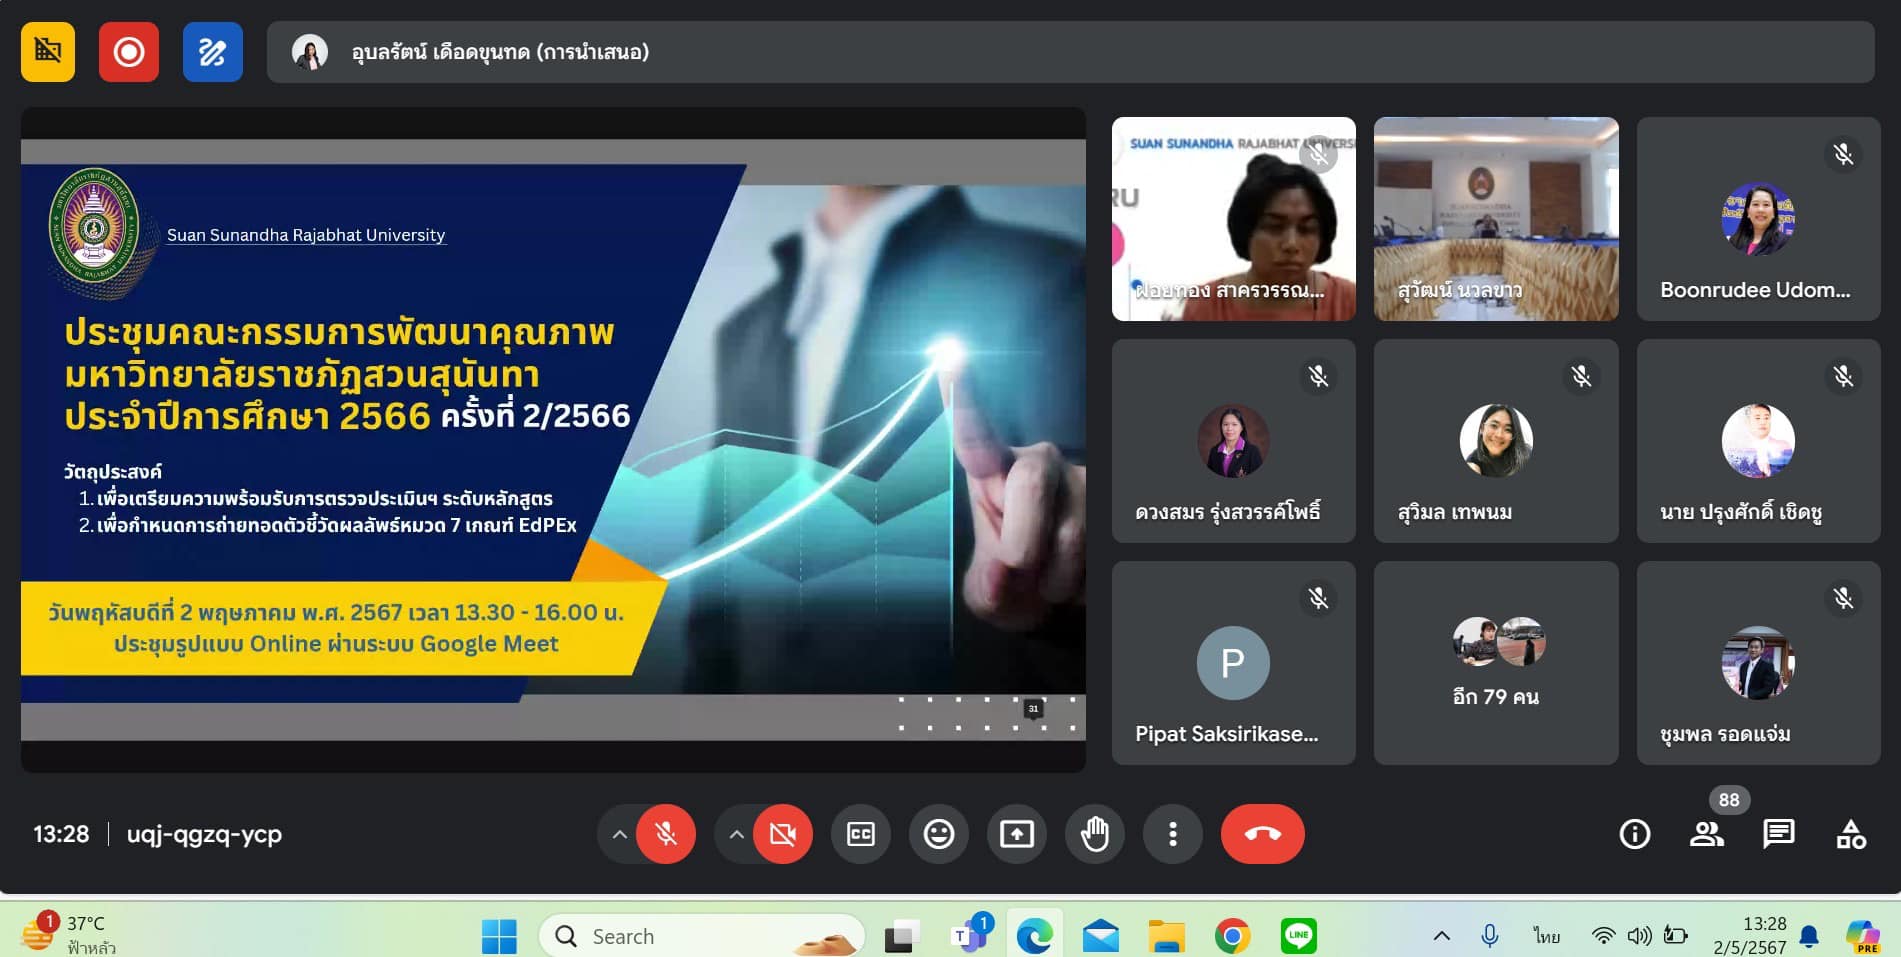Toggle closed captions on
This screenshot has width=1901, height=957.
tap(860, 834)
